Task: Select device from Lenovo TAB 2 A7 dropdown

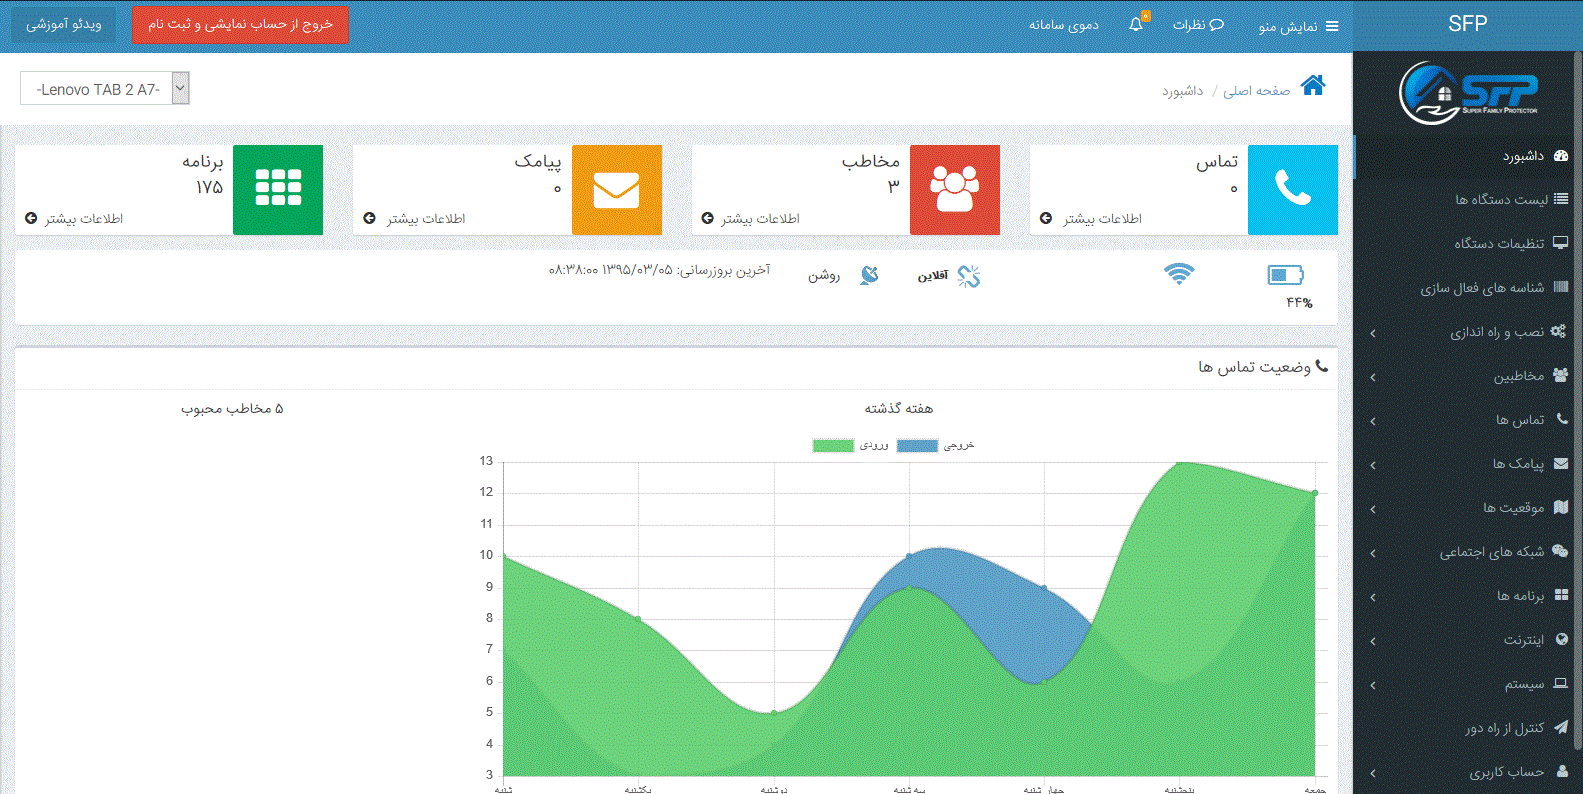Action: (105, 89)
